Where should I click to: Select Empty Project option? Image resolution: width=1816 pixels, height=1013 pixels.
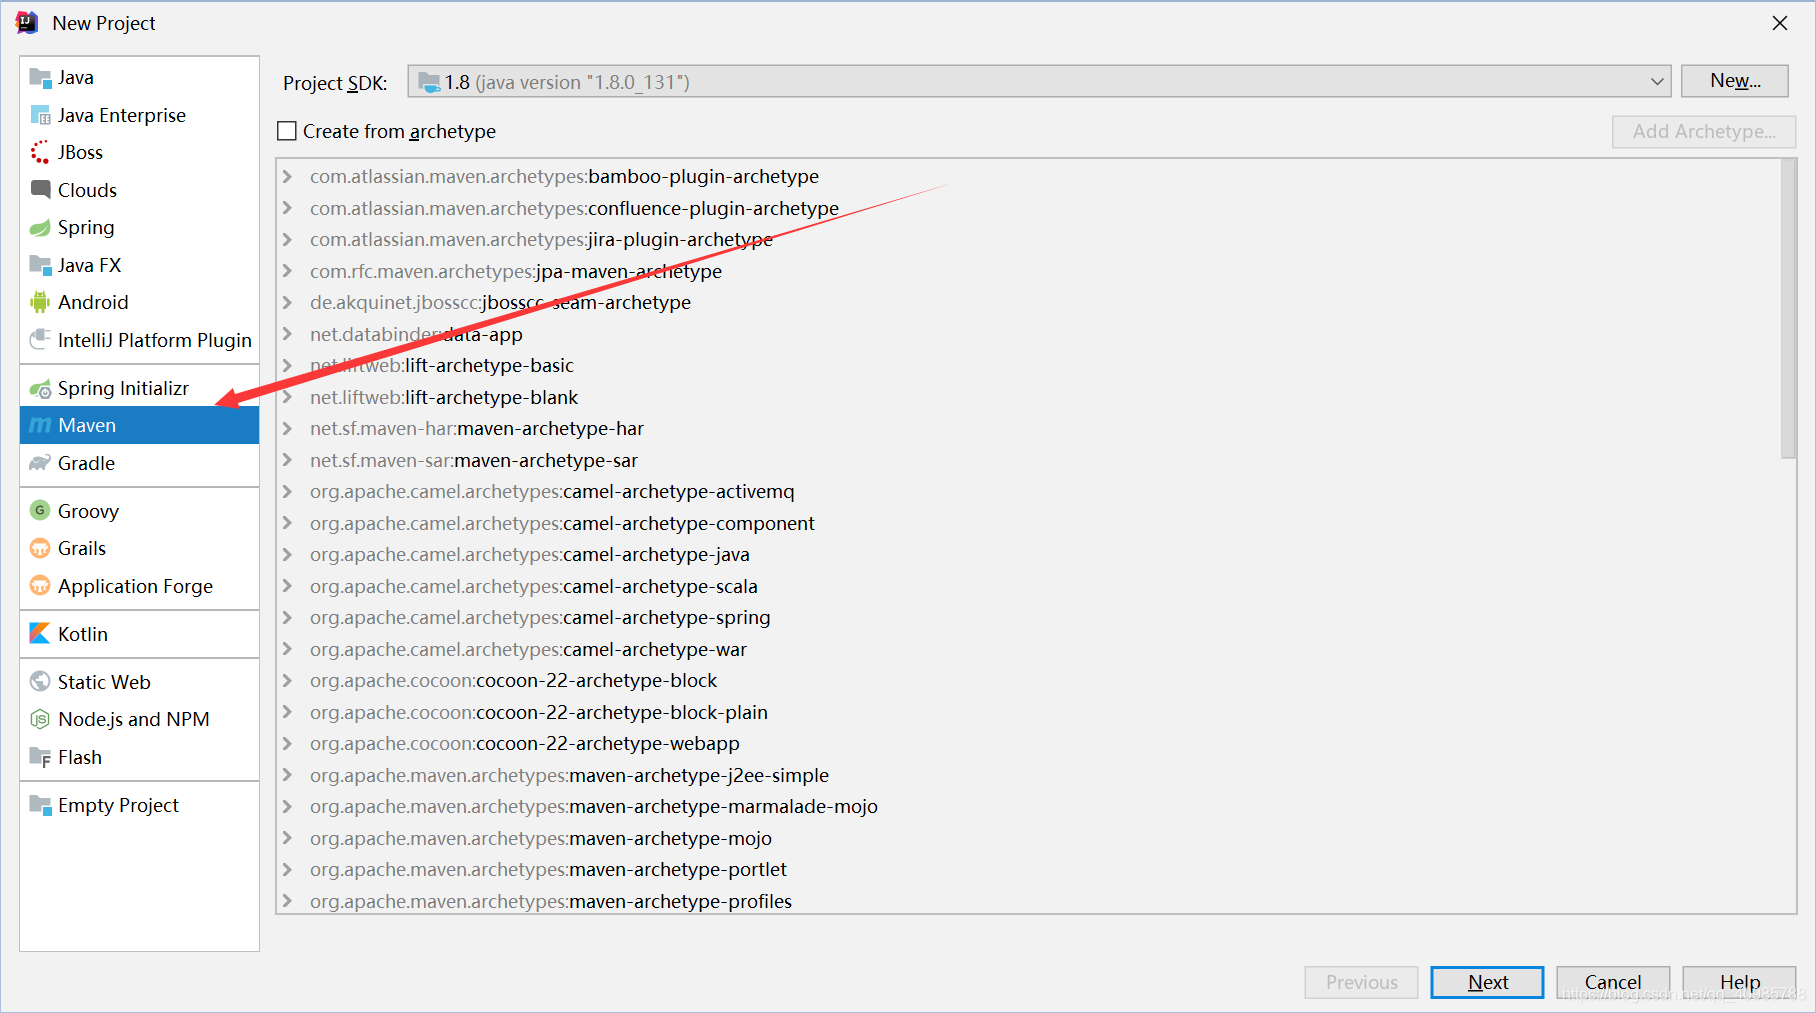coord(139,805)
